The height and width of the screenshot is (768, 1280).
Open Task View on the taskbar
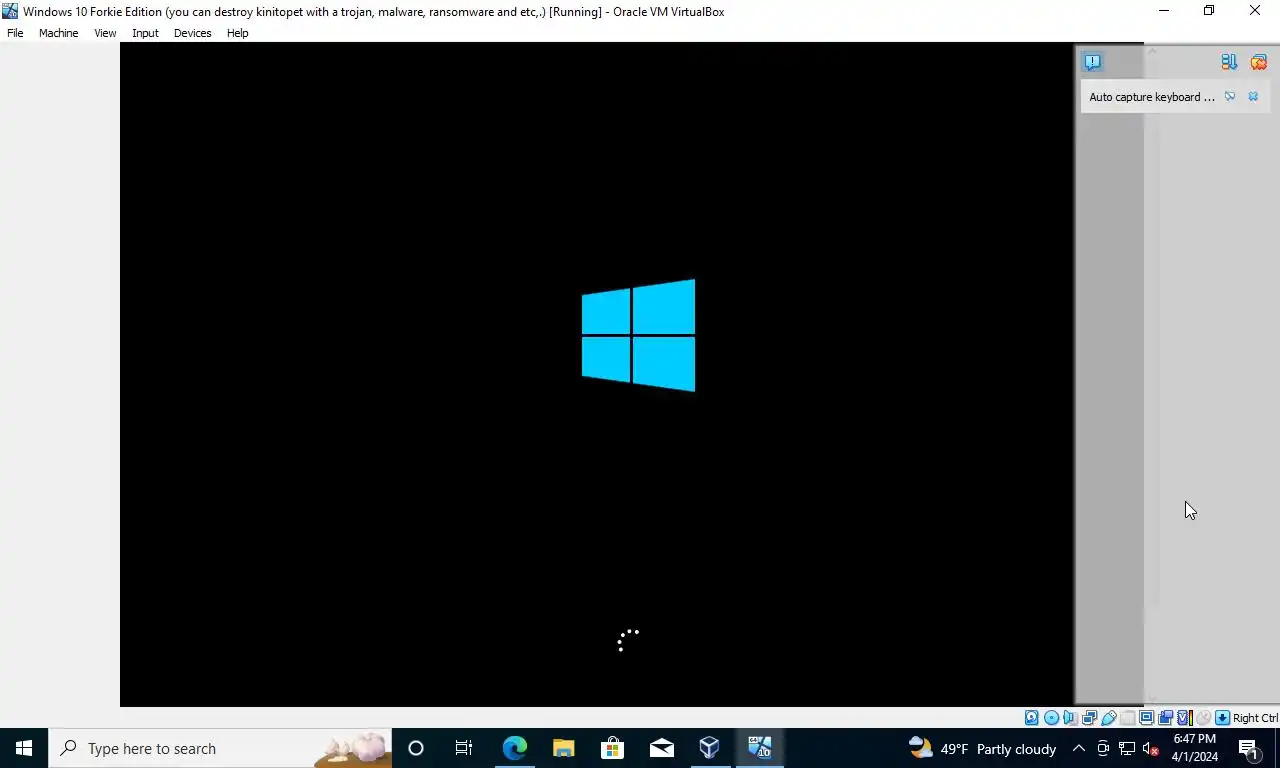click(x=464, y=748)
